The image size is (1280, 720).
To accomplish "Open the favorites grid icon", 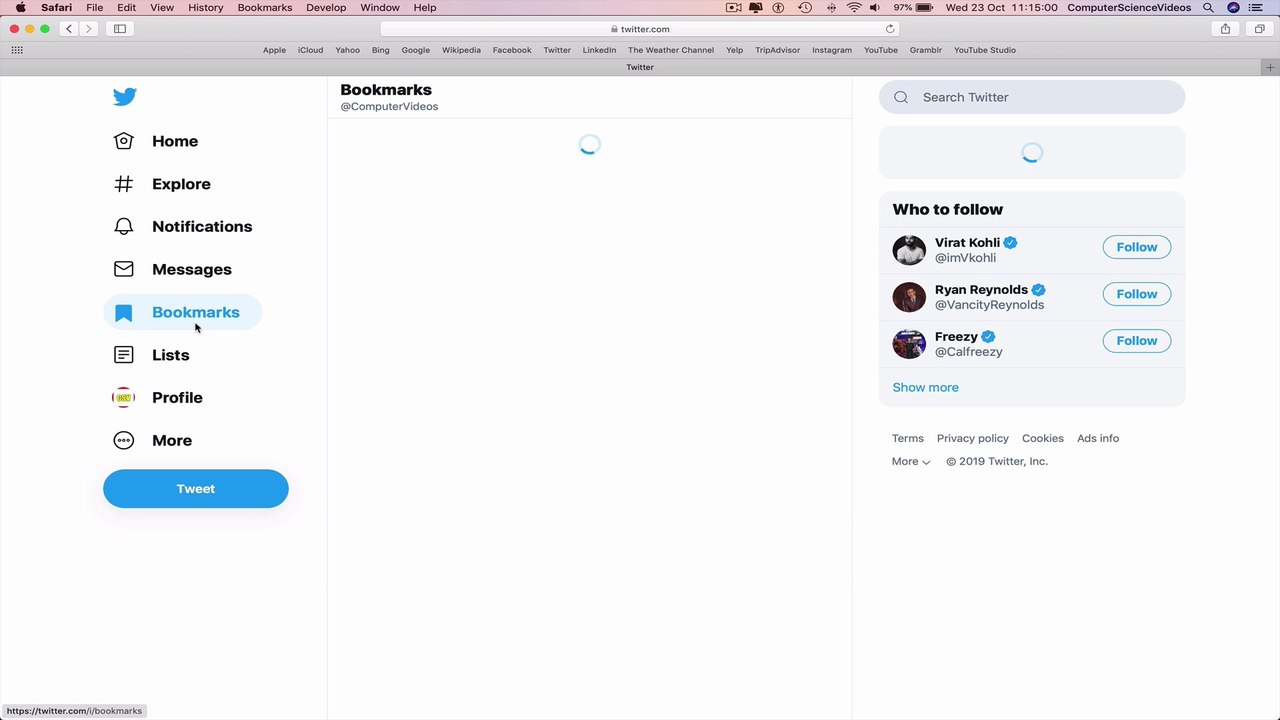I will [x=17, y=50].
